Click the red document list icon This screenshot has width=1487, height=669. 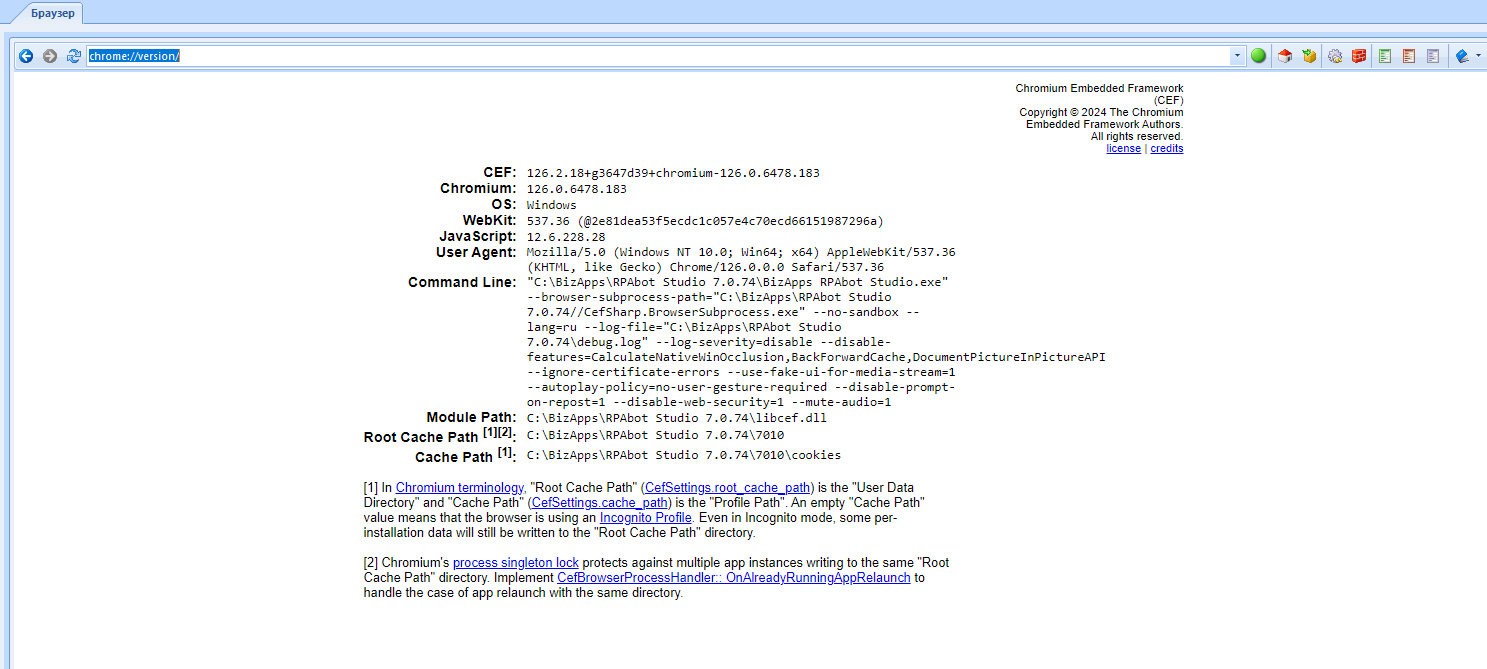[x=1409, y=56]
